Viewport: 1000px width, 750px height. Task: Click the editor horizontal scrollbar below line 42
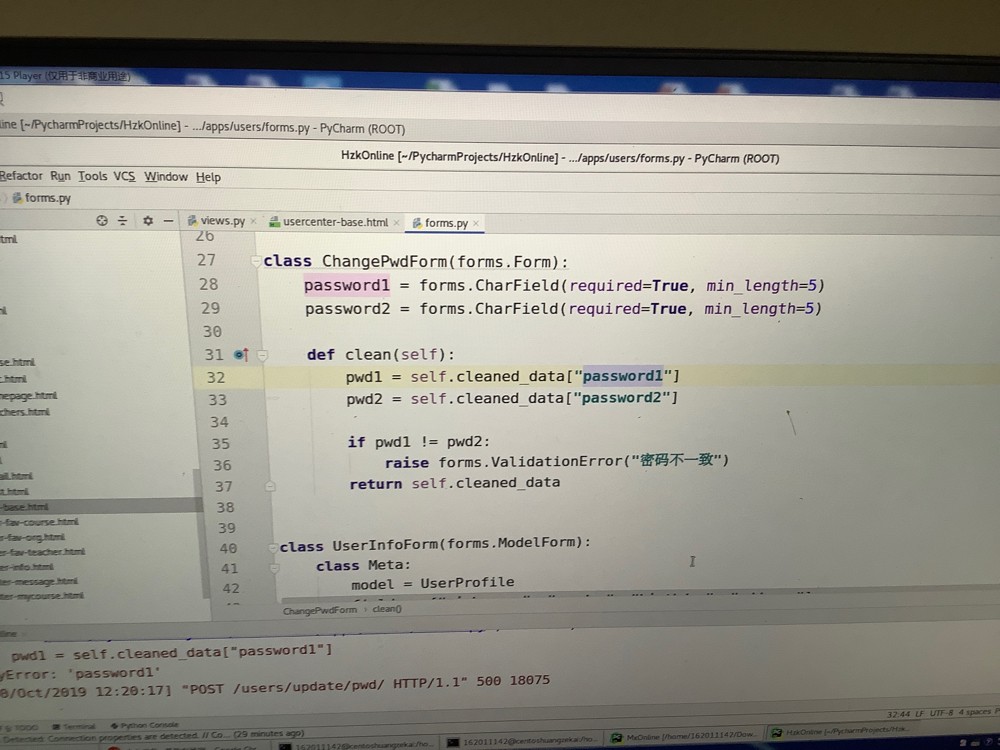[638, 597]
